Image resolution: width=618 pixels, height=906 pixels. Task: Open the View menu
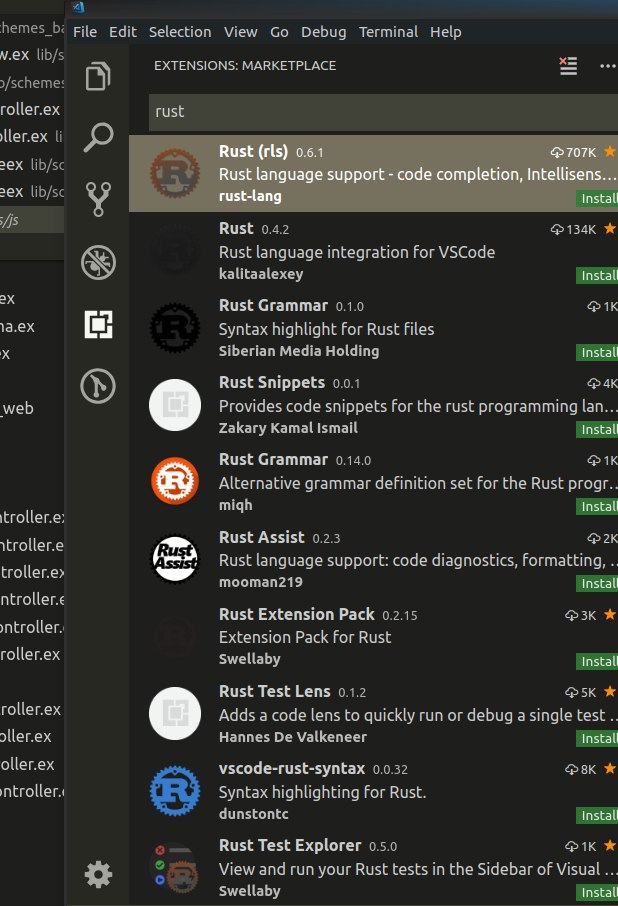point(241,32)
